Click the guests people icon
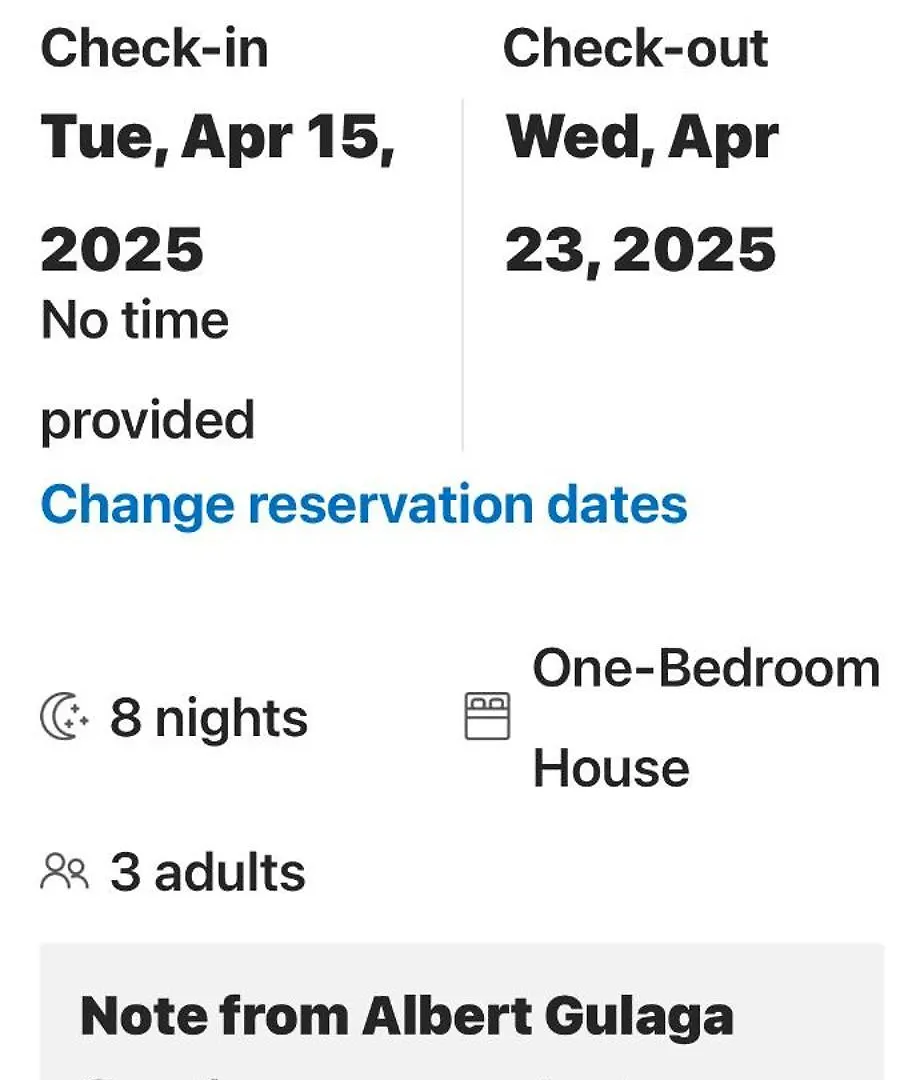Image resolution: width=924 pixels, height=1080 pixels. (65, 871)
